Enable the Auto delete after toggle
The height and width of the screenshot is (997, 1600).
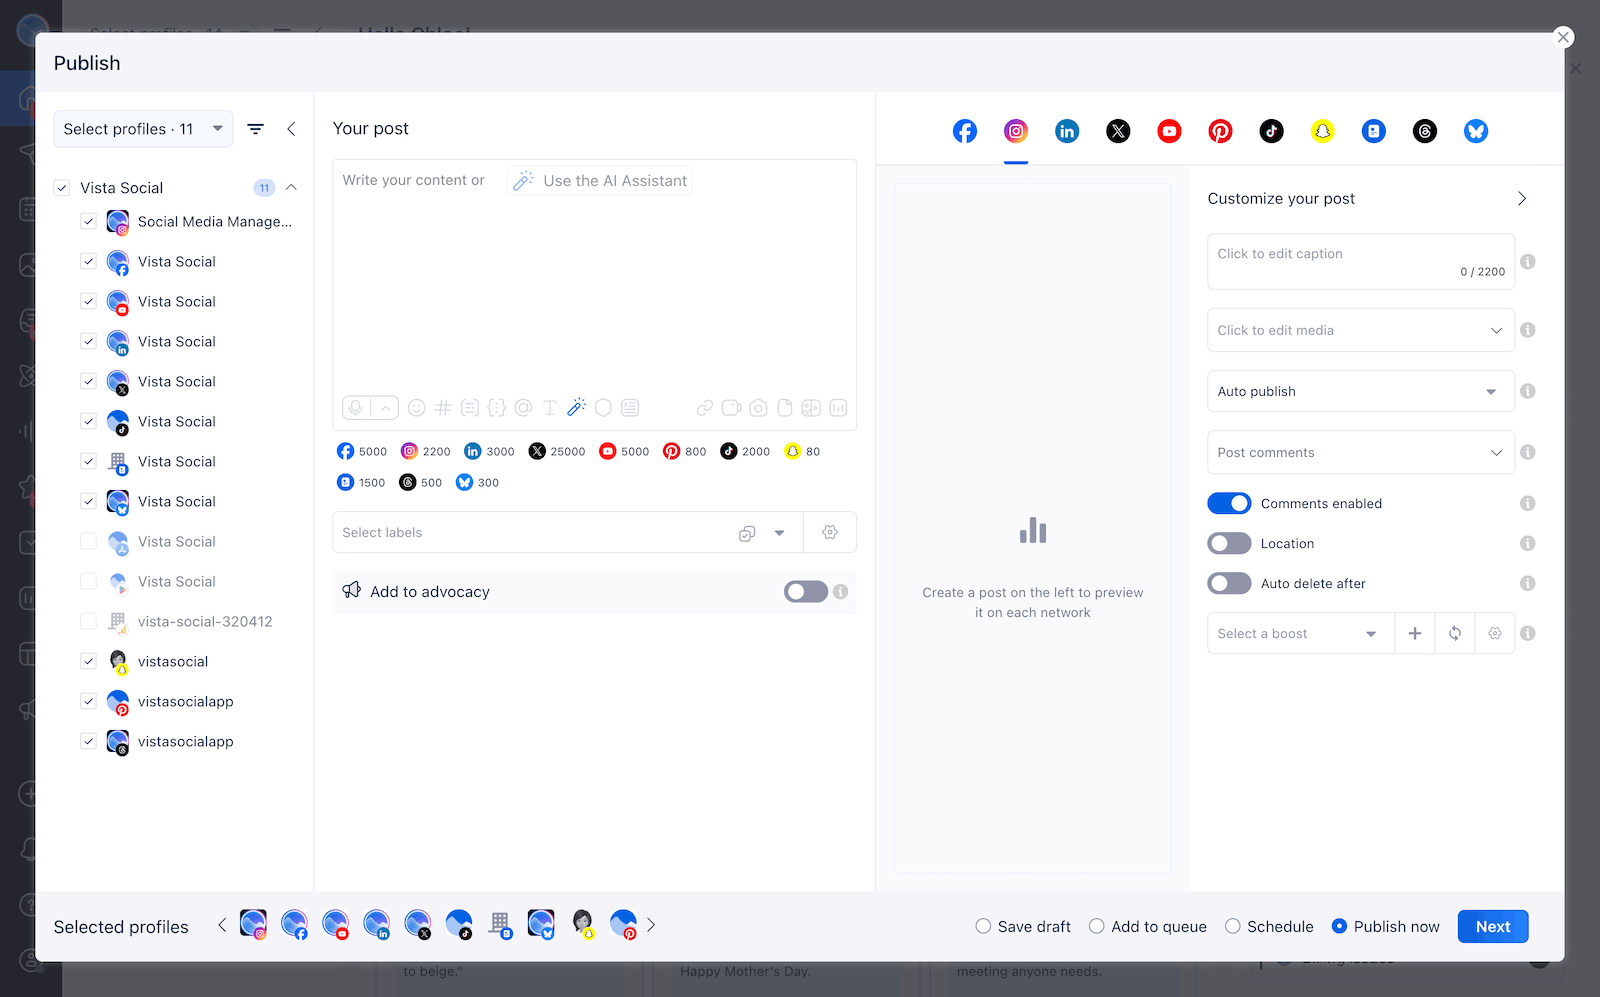pos(1229,583)
